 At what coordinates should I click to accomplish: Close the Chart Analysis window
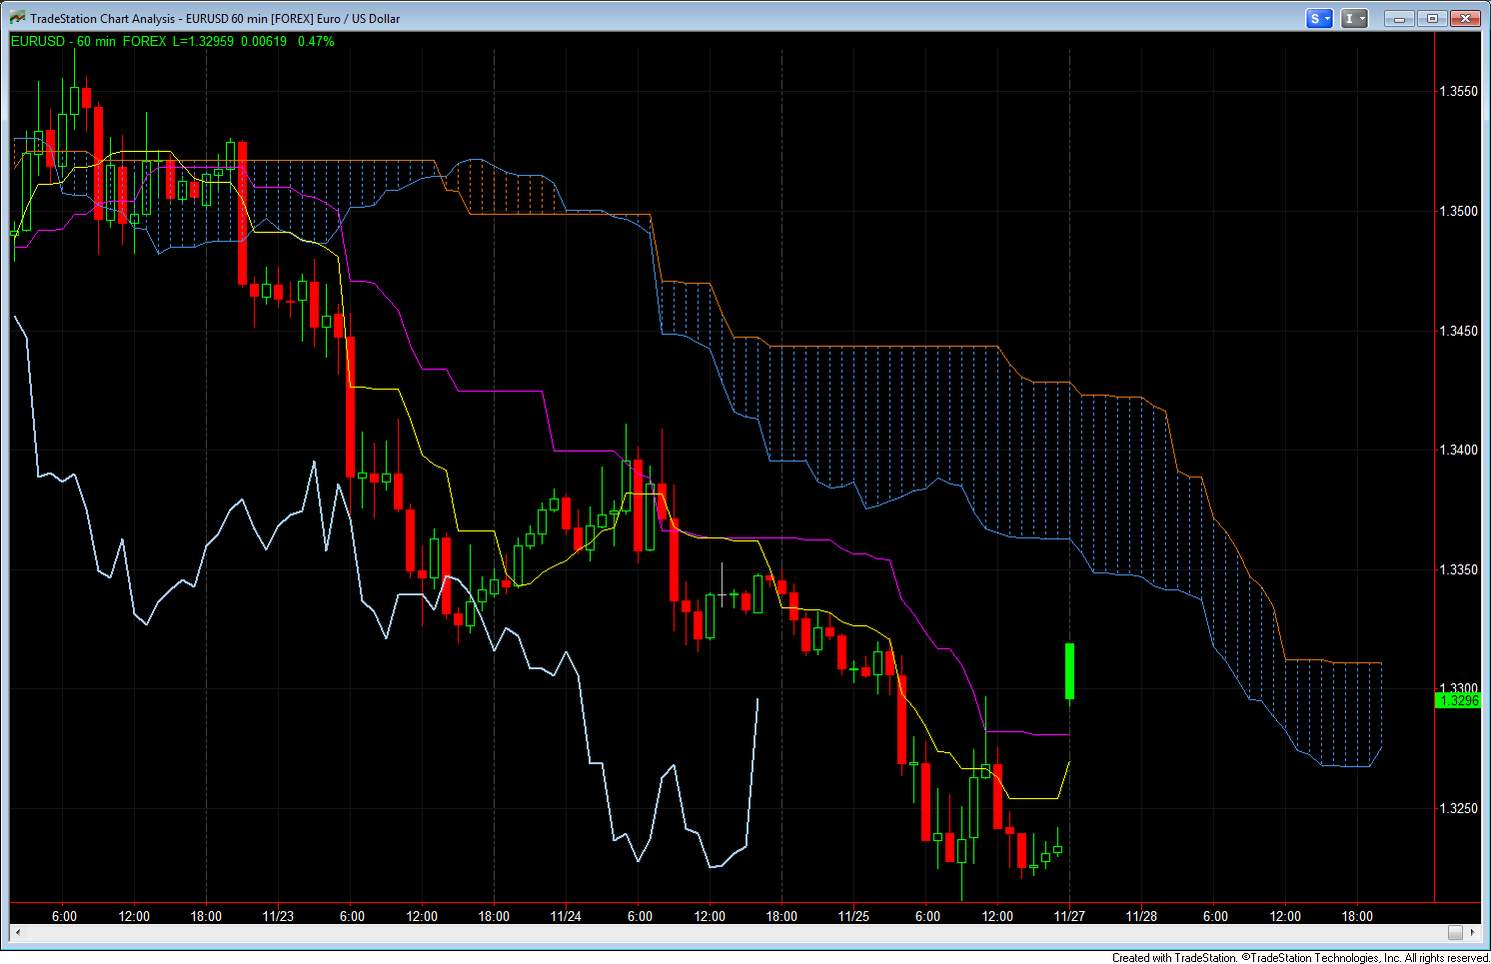(x=1466, y=18)
